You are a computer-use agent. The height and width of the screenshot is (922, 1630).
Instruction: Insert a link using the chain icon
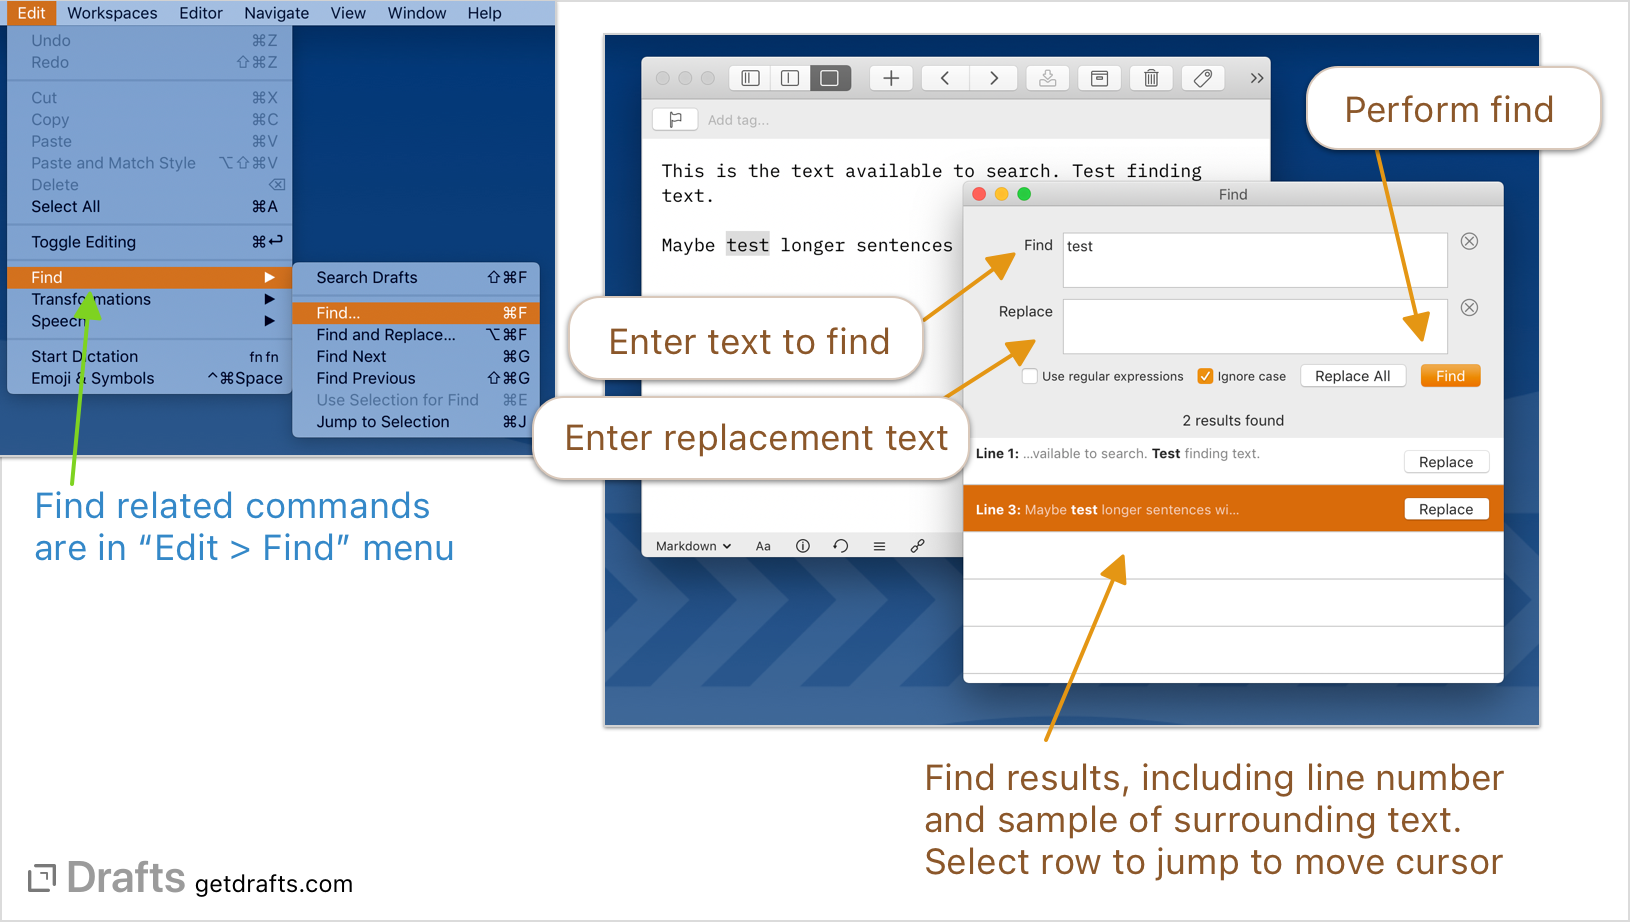[918, 545]
